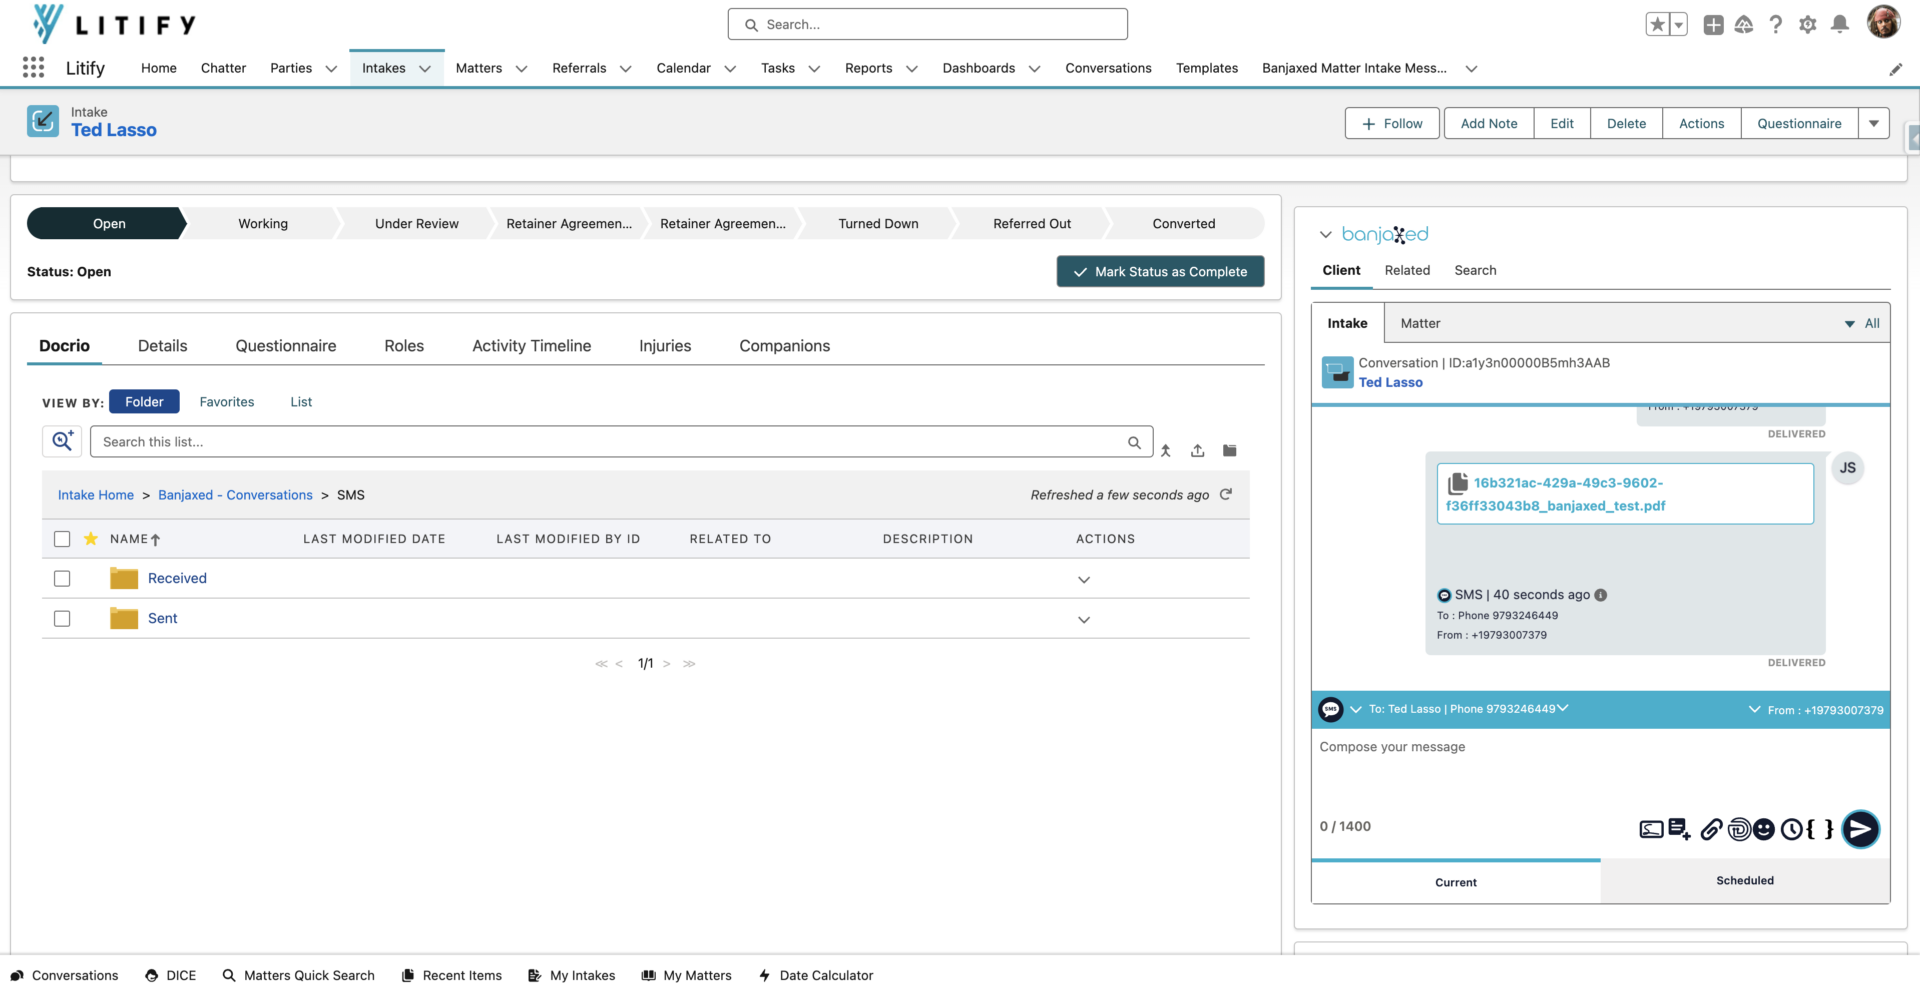Open the All filter dropdown
1920x989 pixels.
[x=1863, y=323]
